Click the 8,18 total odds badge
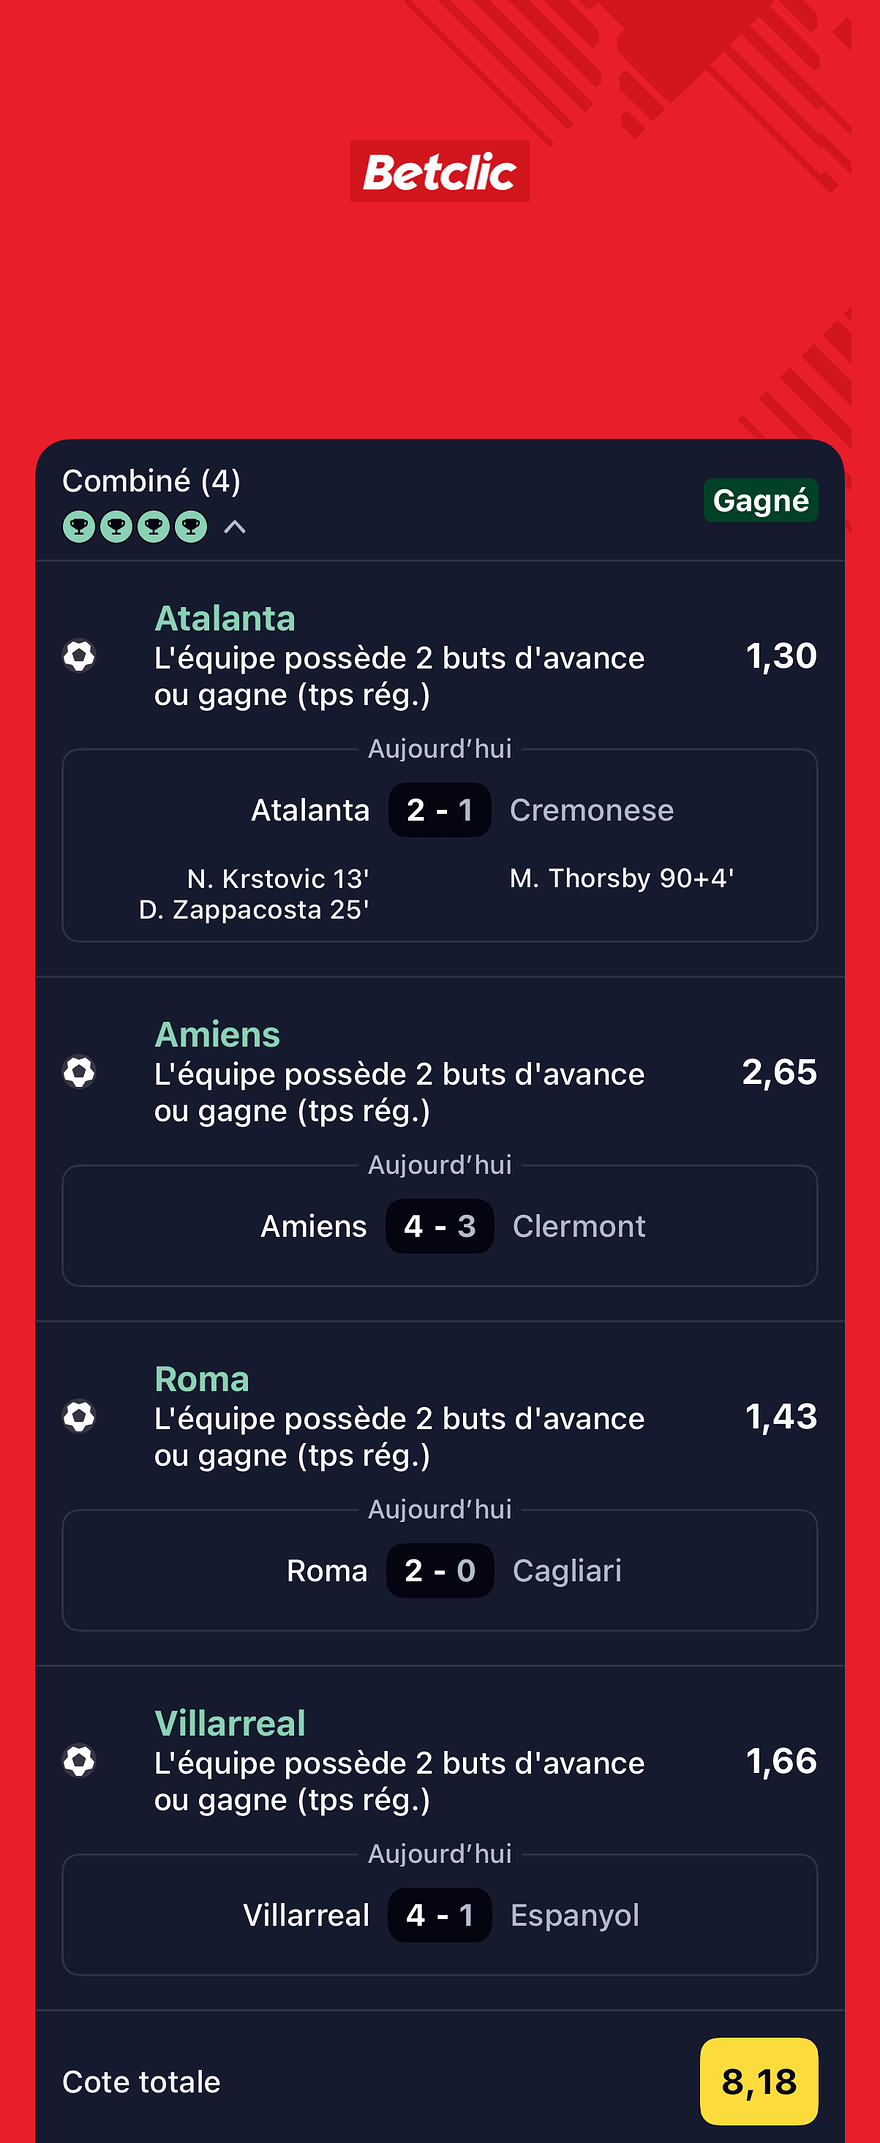Image resolution: width=880 pixels, height=2143 pixels. click(759, 2081)
